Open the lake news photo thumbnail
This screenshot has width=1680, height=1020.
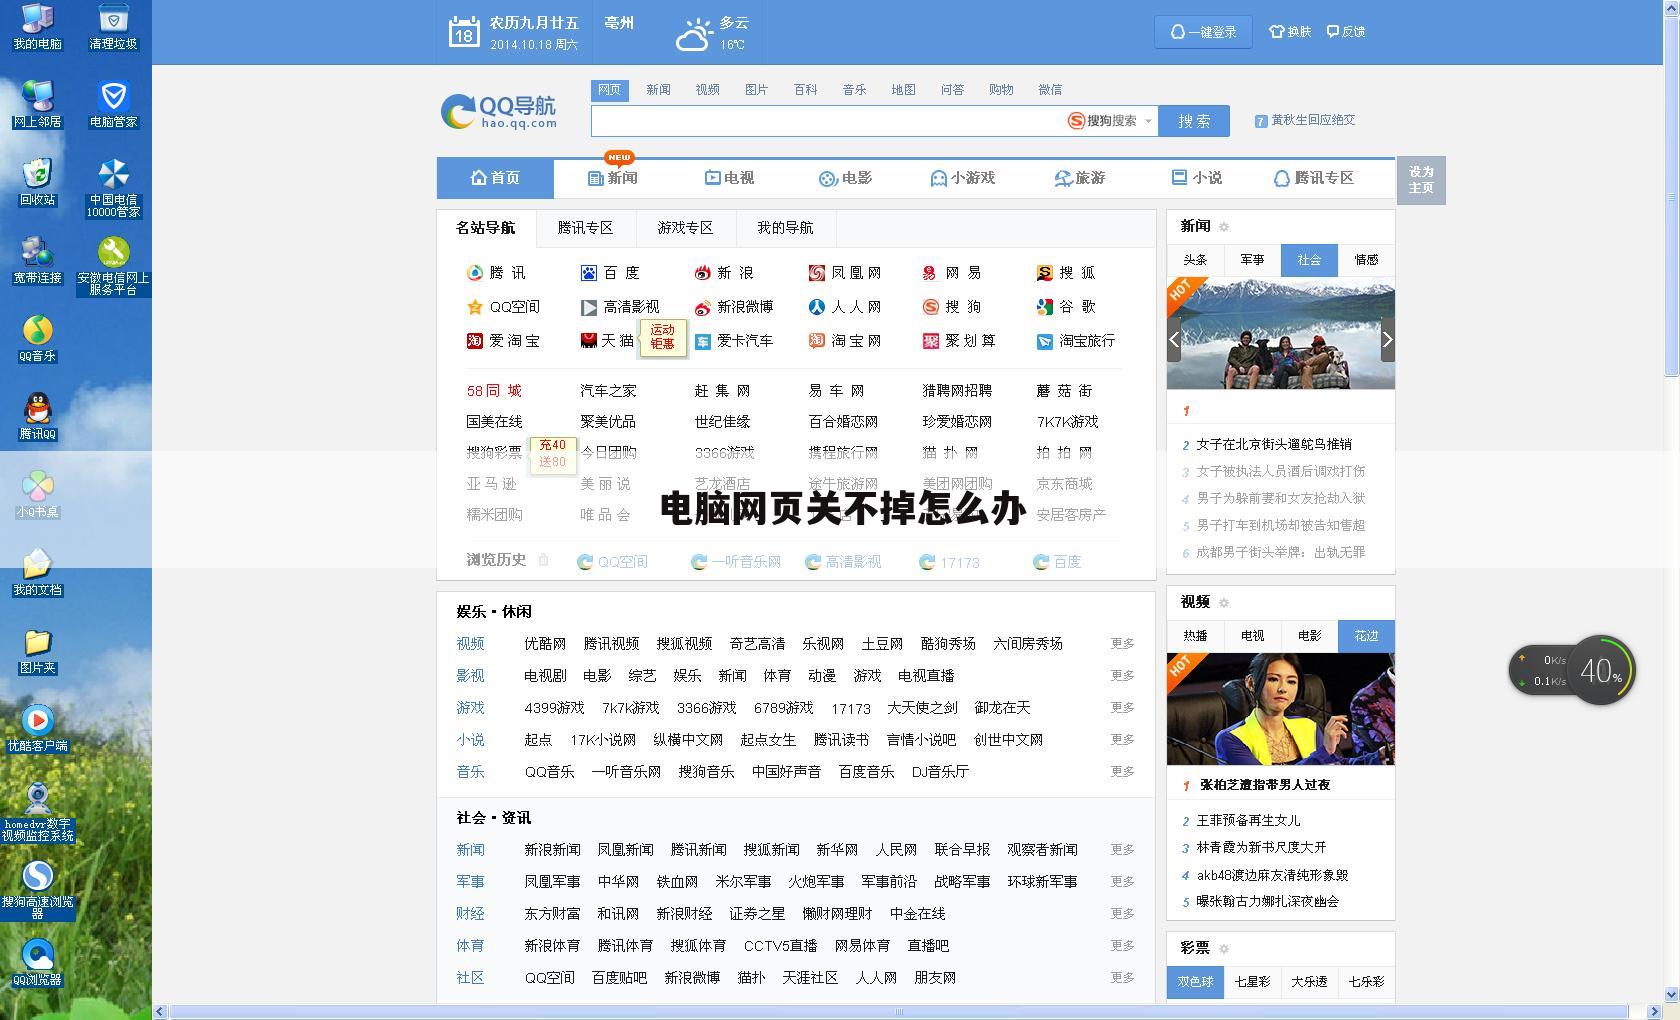(x=1280, y=333)
